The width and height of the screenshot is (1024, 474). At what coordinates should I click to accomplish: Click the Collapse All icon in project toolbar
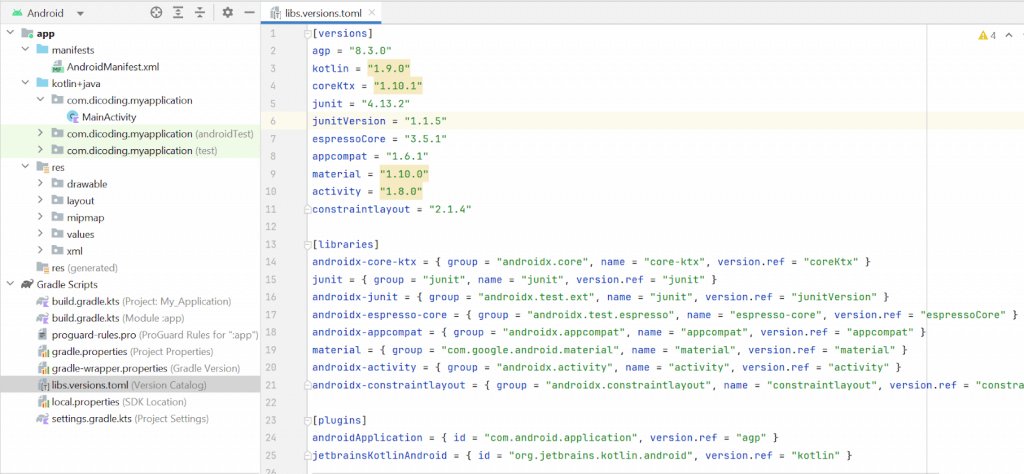click(x=200, y=12)
